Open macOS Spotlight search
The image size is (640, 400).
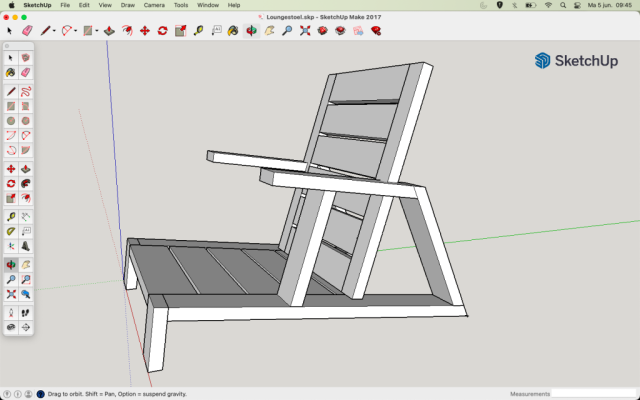tap(563, 5)
